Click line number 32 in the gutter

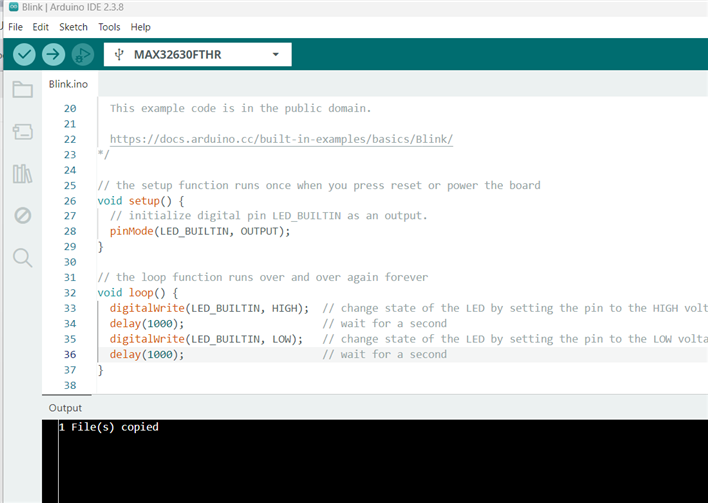click(70, 293)
